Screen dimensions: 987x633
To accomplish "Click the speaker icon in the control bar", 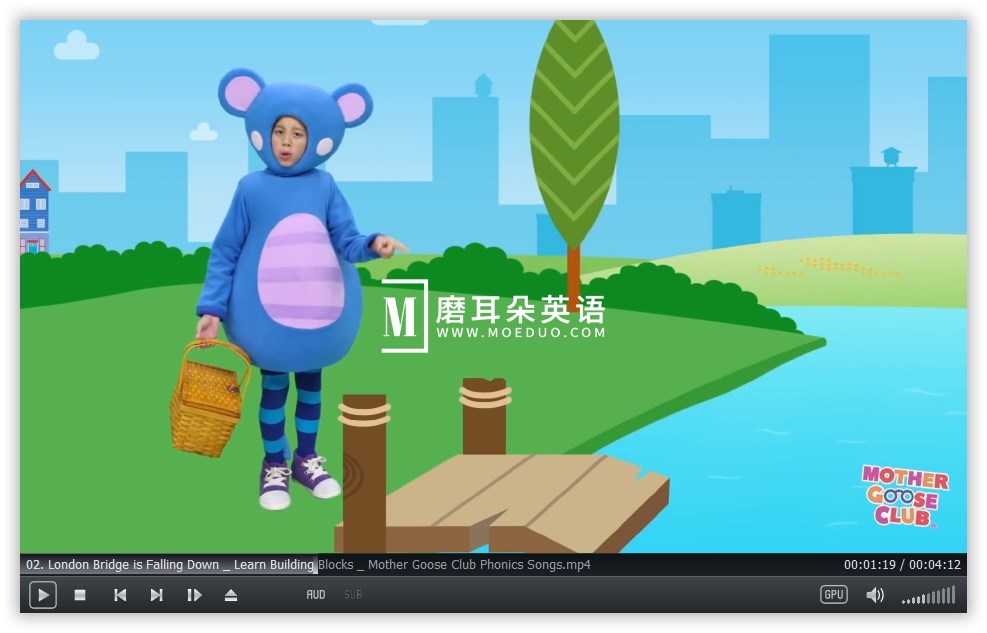I will tap(875, 594).
